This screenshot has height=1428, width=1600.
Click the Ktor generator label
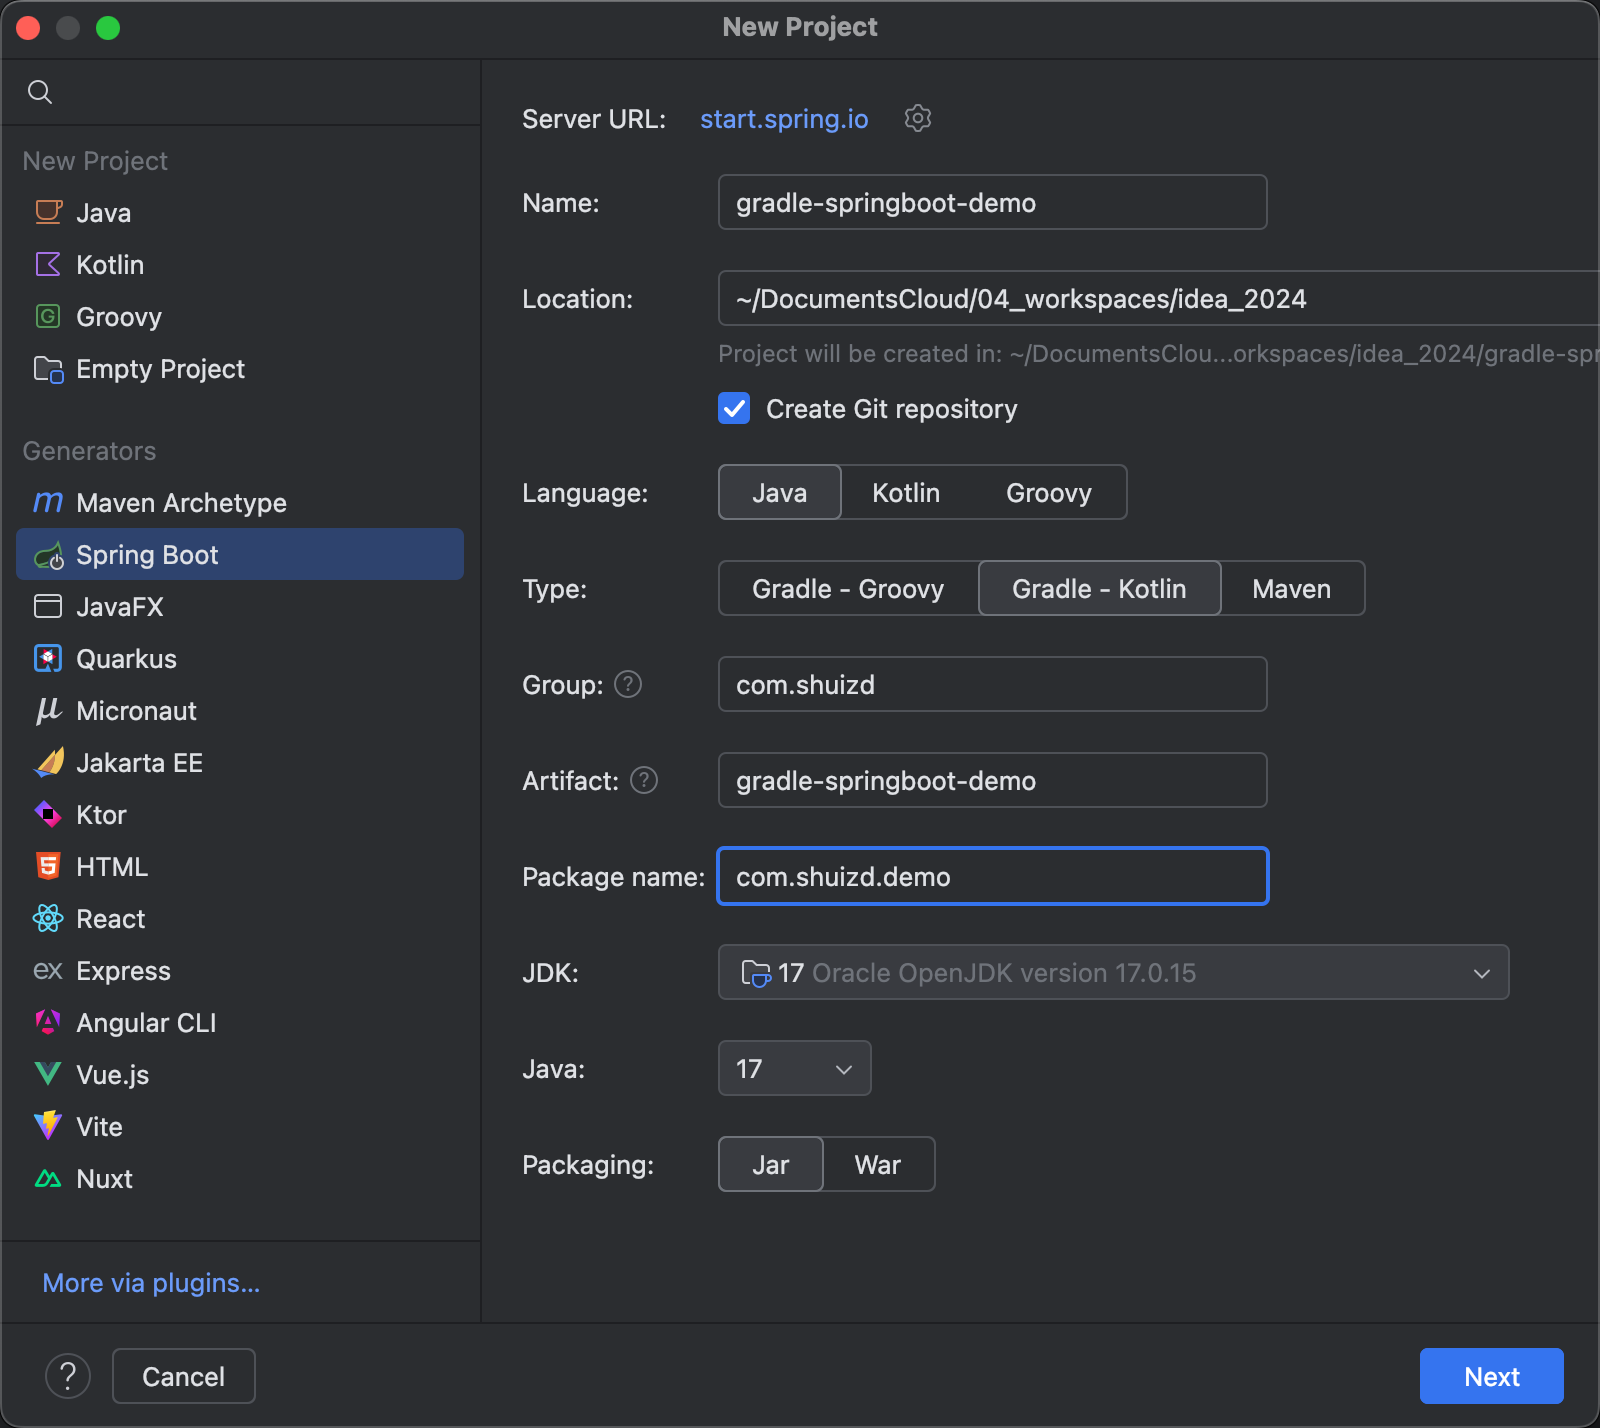pos(101,814)
